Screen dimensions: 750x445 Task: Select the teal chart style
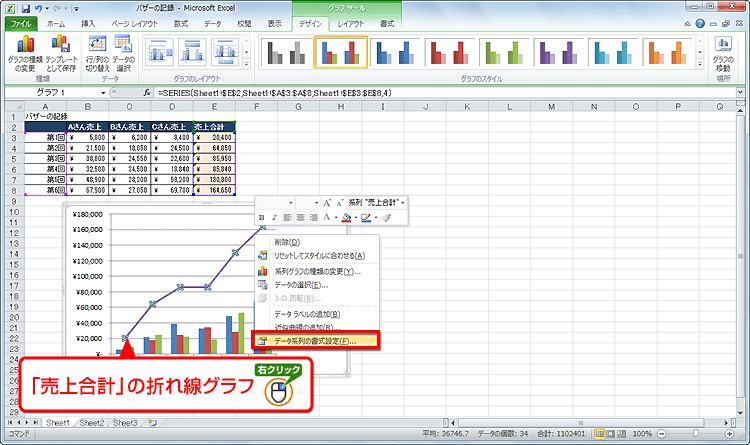click(x=613, y=52)
